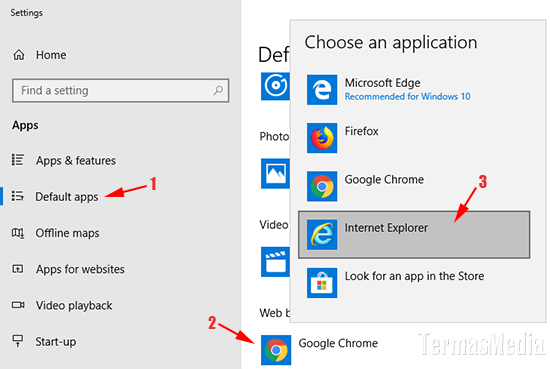Choose Google Chrome in the popup list
This screenshot has width=550, height=369.
[414, 186]
